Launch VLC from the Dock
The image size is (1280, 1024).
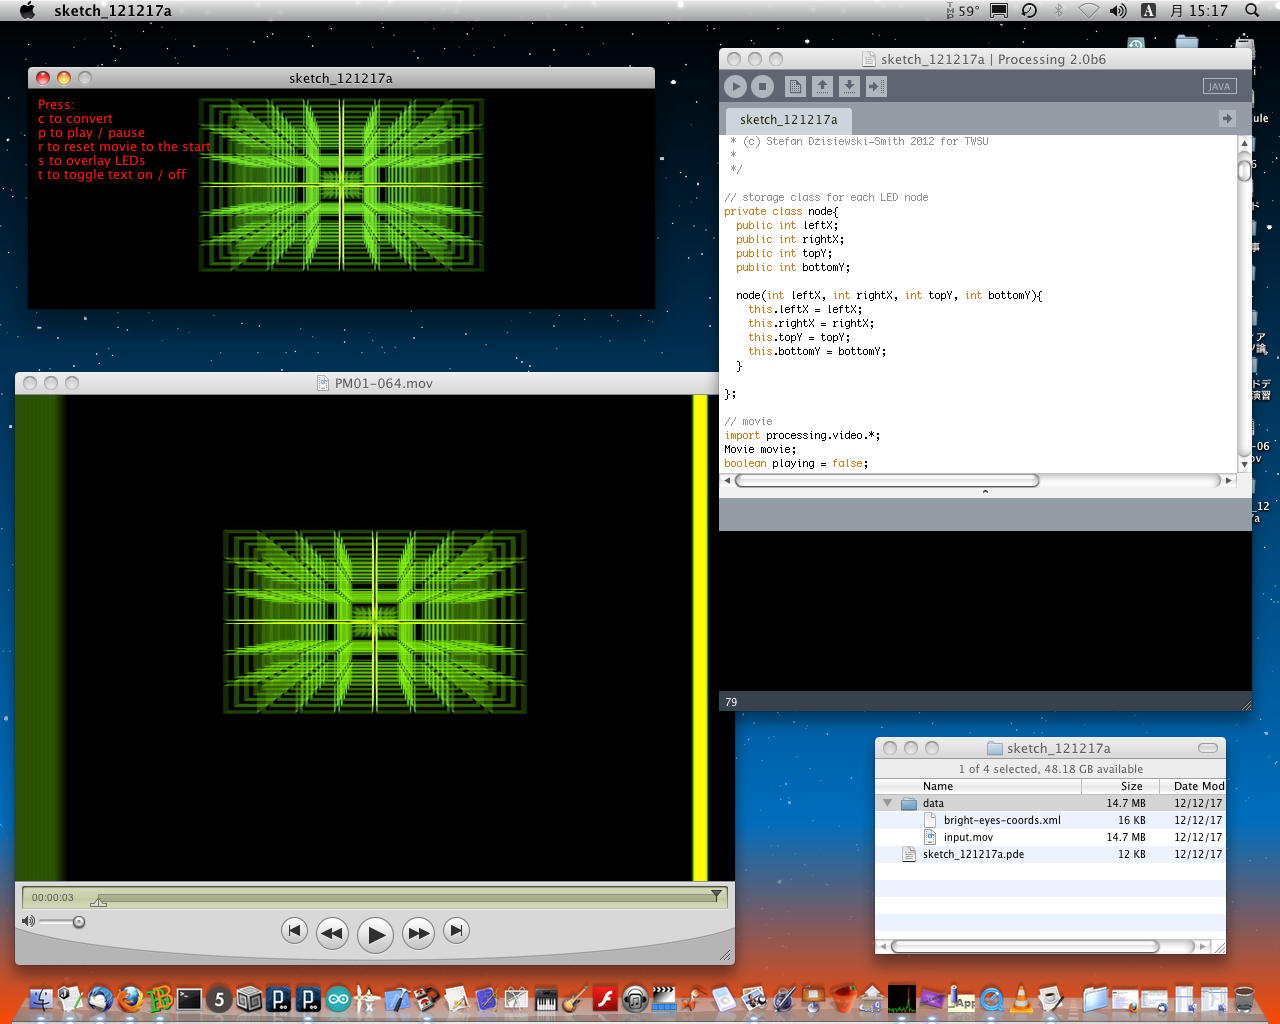(1021, 998)
